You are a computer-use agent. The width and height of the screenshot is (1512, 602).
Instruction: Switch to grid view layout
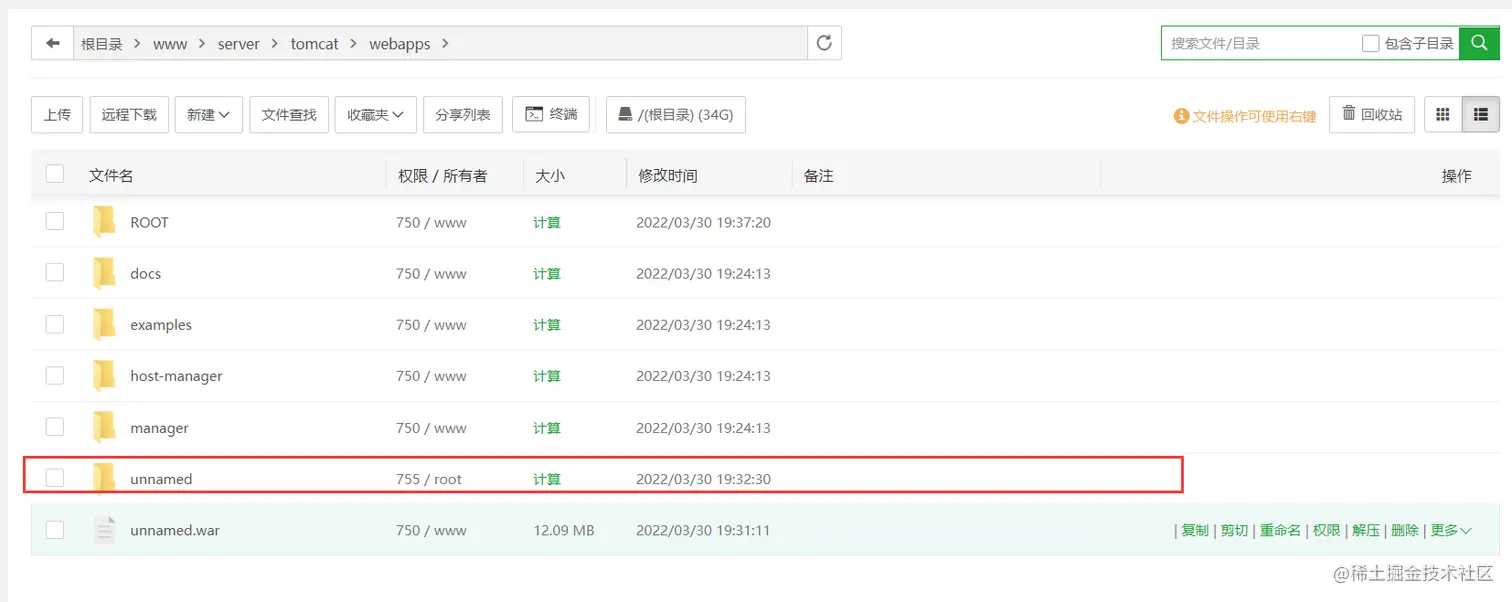coord(1443,114)
